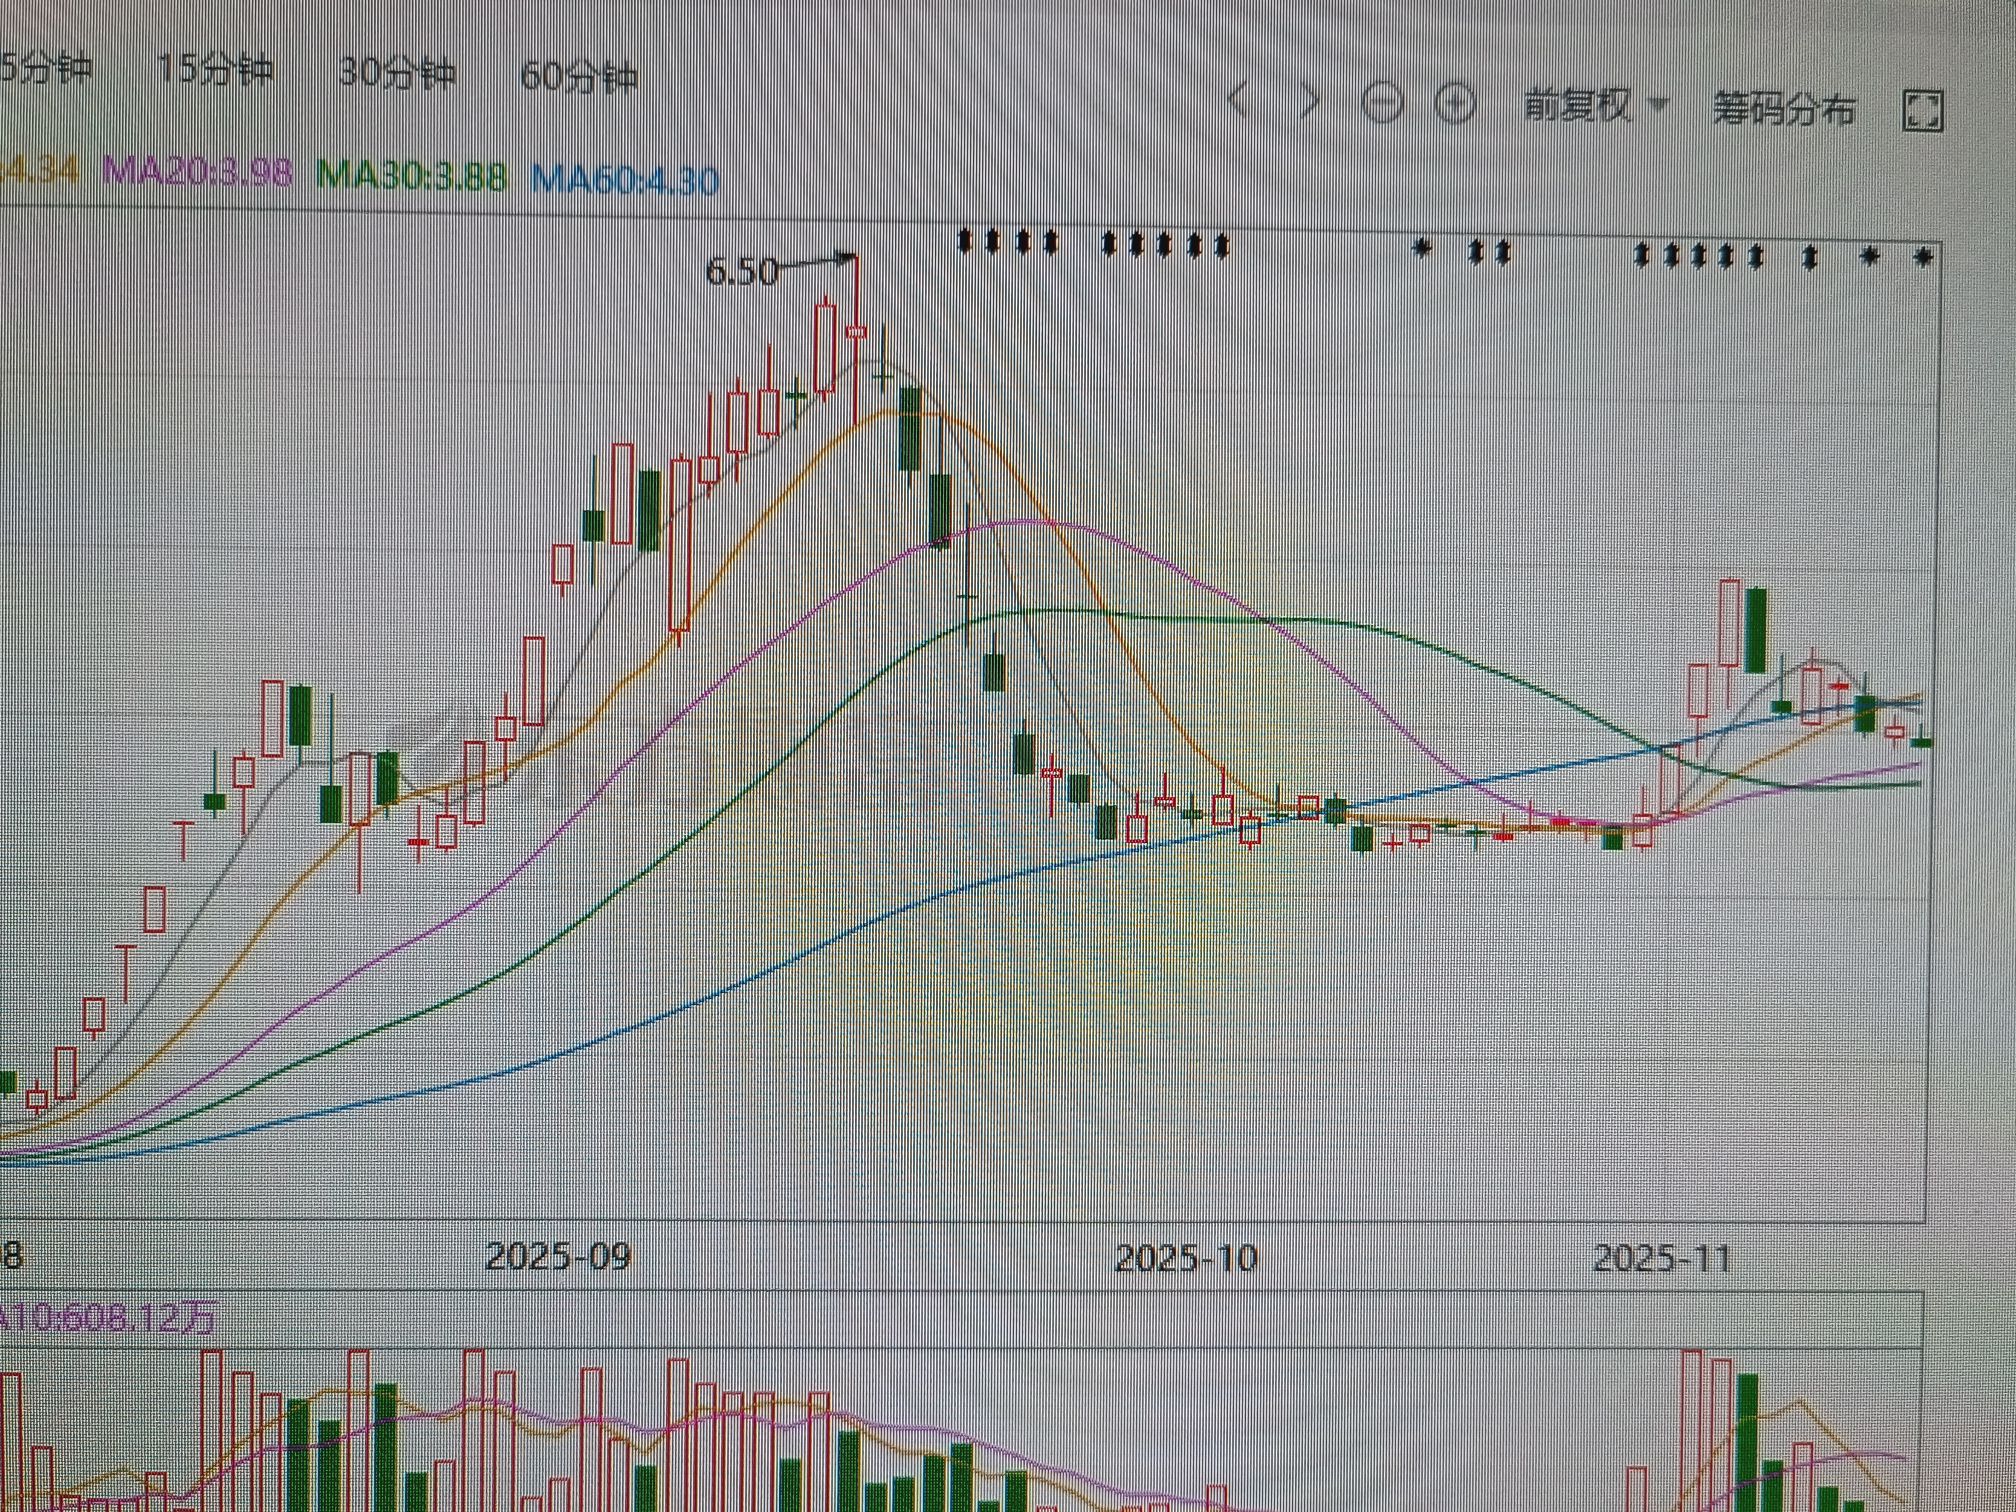Click the MA60:4.30 indicator label
This screenshot has width=2016, height=1512.
pos(625,180)
